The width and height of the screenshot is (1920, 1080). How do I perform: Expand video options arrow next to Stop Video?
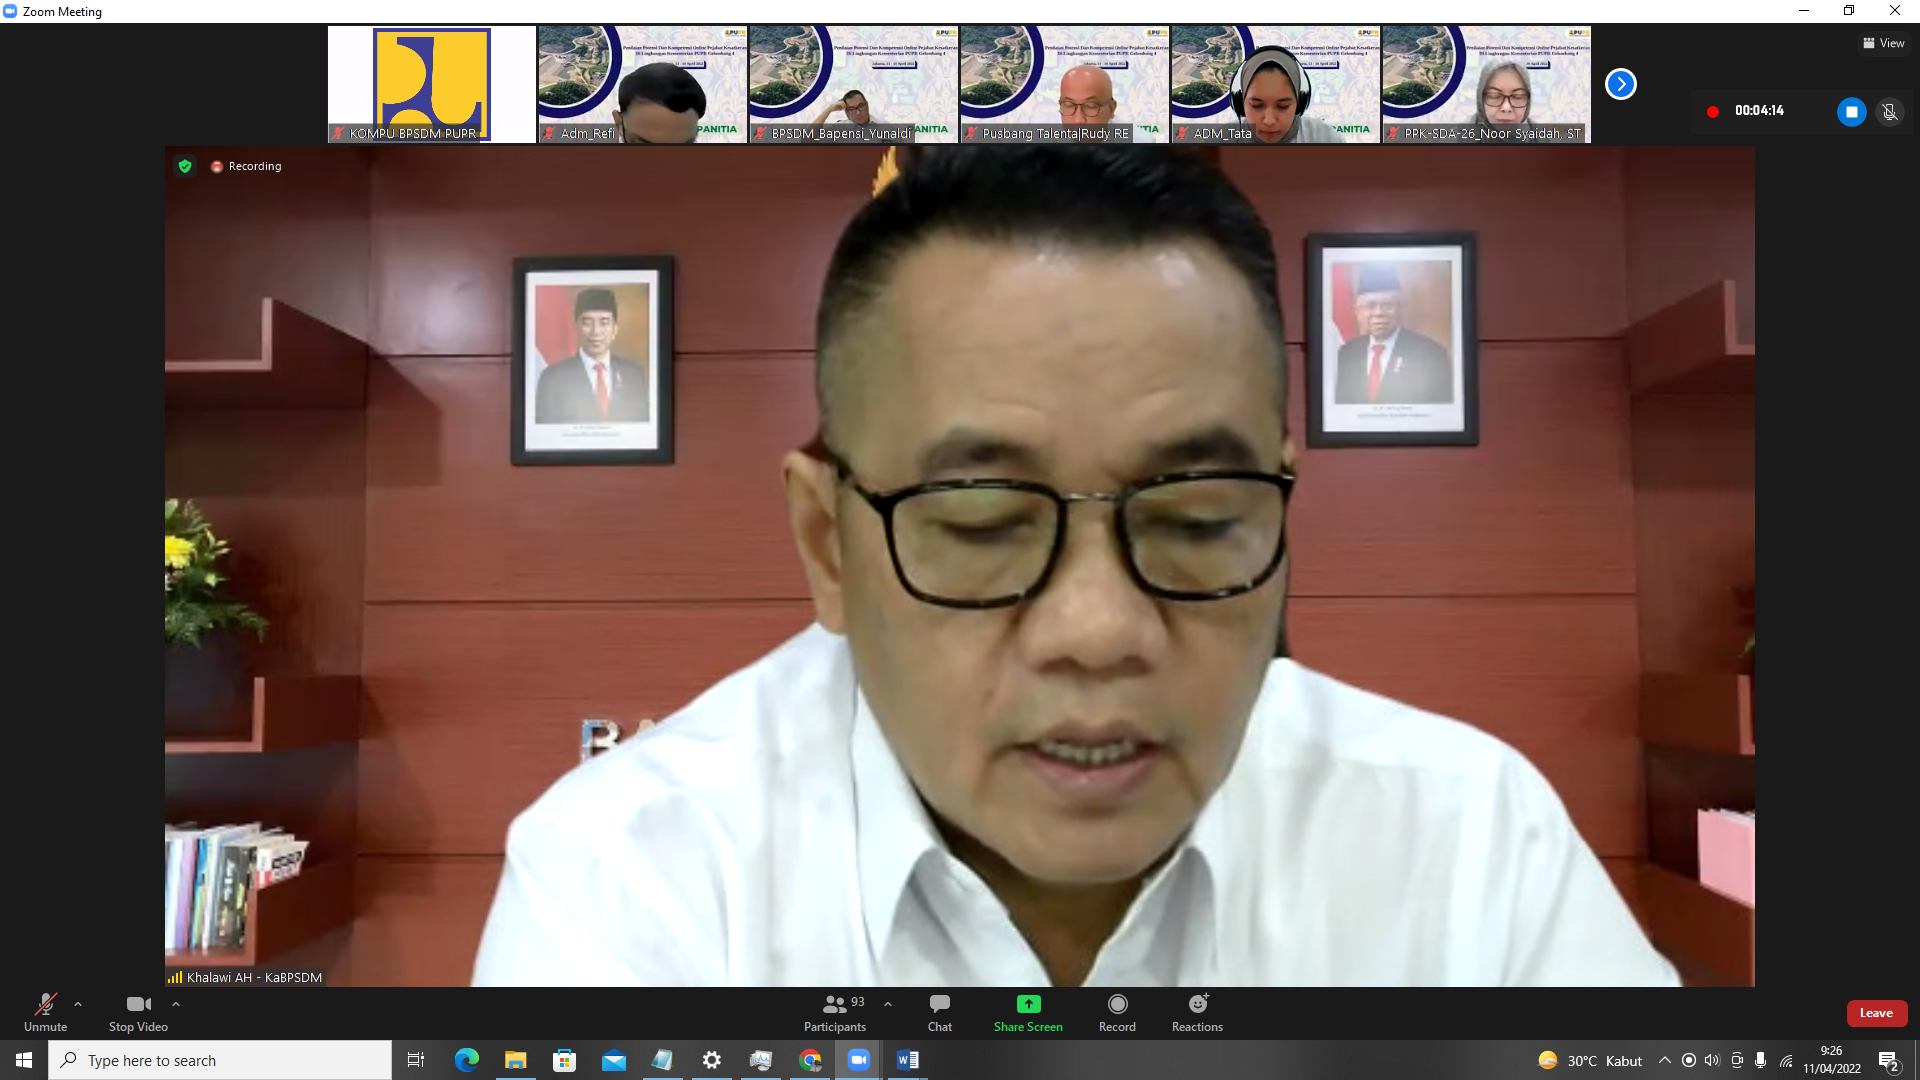point(176,1004)
